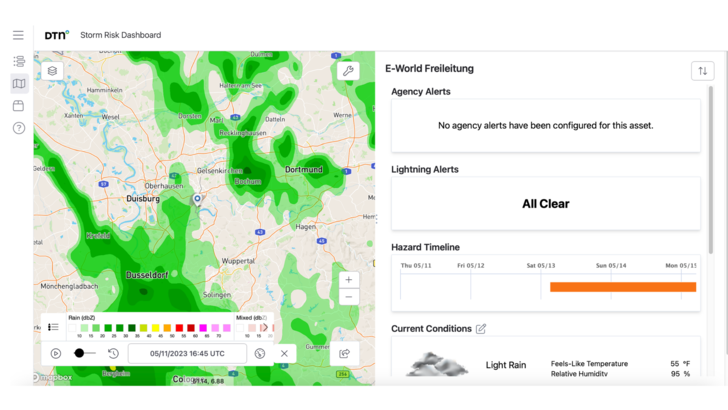Reset radar time with history icon
The height and width of the screenshot is (410, 728).
pyautogui.click(x=113, y=353)
